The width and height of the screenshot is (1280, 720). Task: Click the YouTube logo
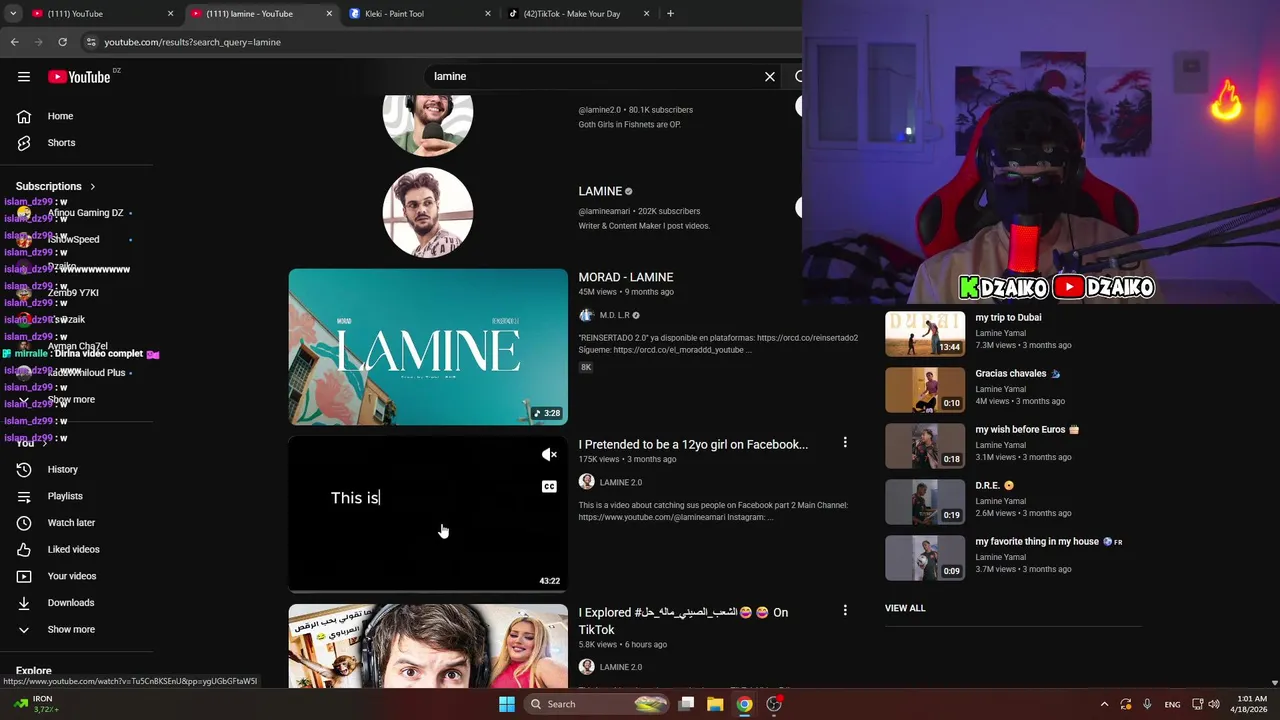click(79, 77)
